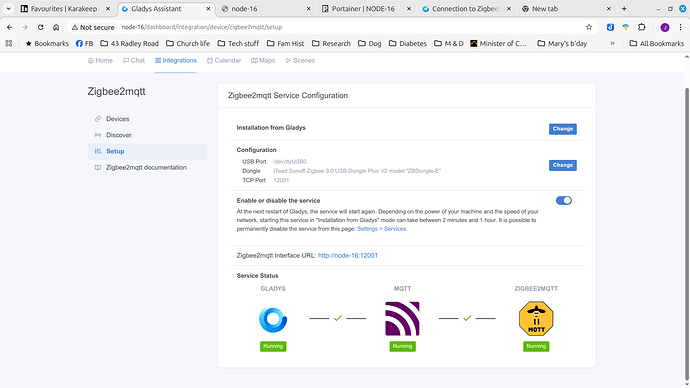Click the Gladys logo in Service Status
This screenshot has width=690, height=388.
[273, 319]
